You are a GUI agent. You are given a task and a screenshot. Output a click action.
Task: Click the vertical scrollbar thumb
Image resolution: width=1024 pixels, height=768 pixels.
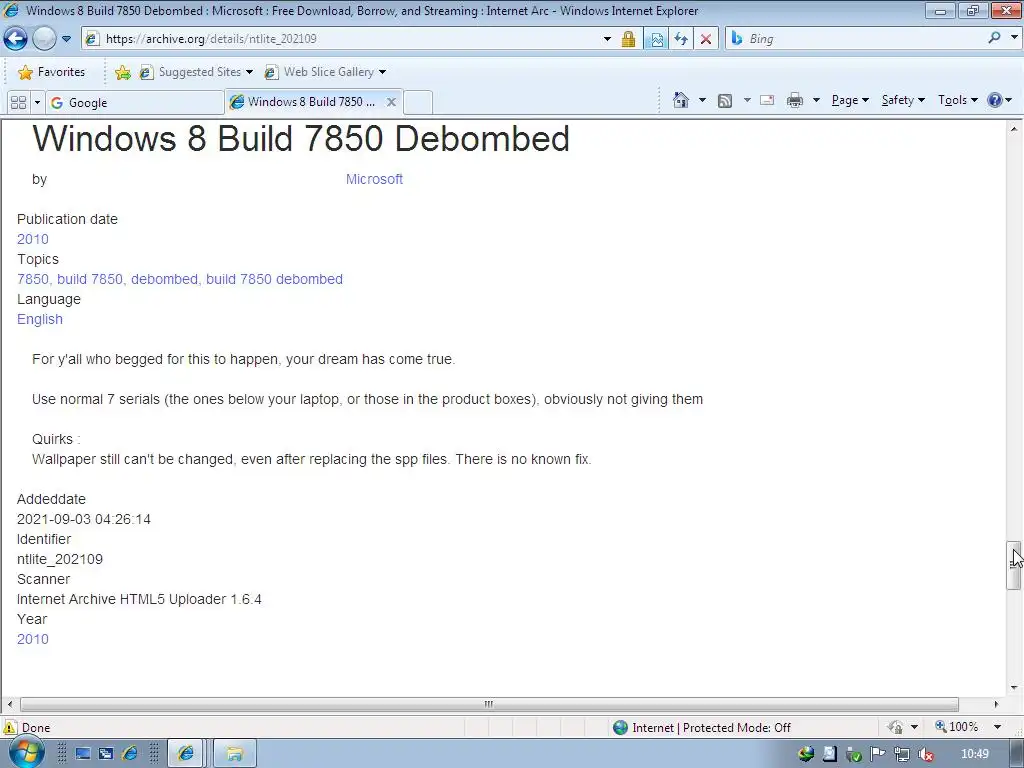point(1014,566)
